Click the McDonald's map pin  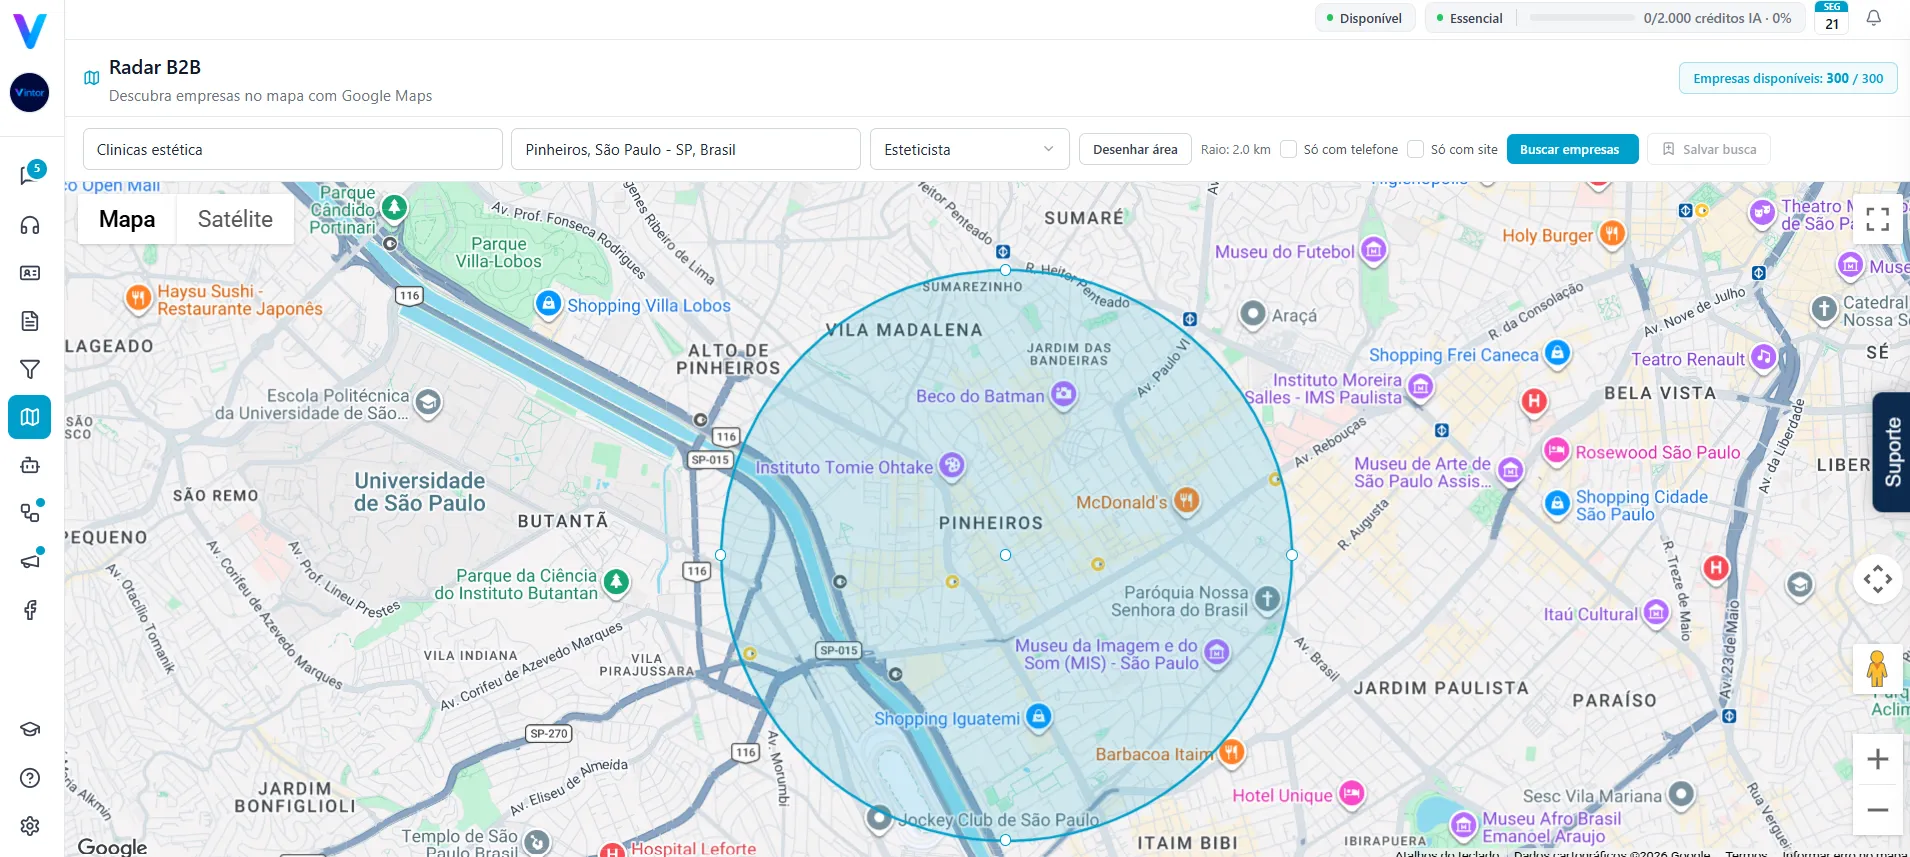(1186, 499)
